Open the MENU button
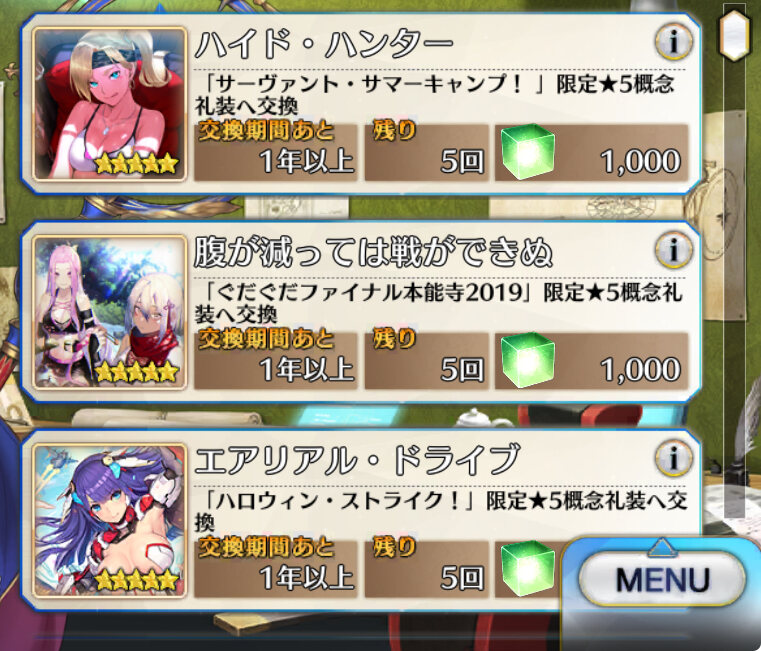761x651 pixels. point(662,579)
